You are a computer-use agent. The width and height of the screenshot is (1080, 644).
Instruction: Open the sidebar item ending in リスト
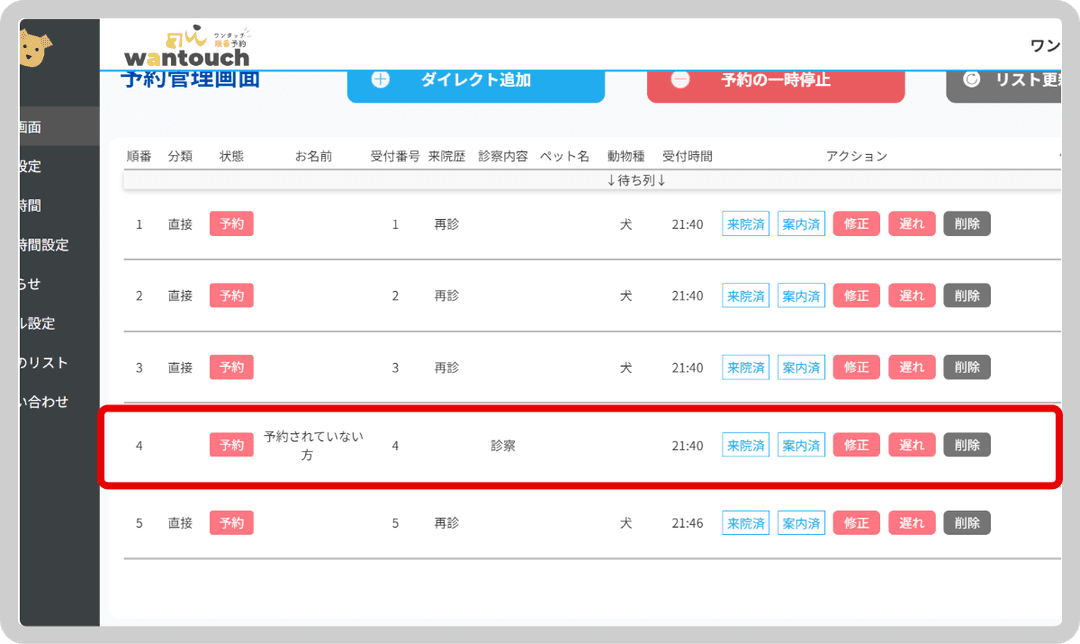pyautogui.click(x=44, y=362)
